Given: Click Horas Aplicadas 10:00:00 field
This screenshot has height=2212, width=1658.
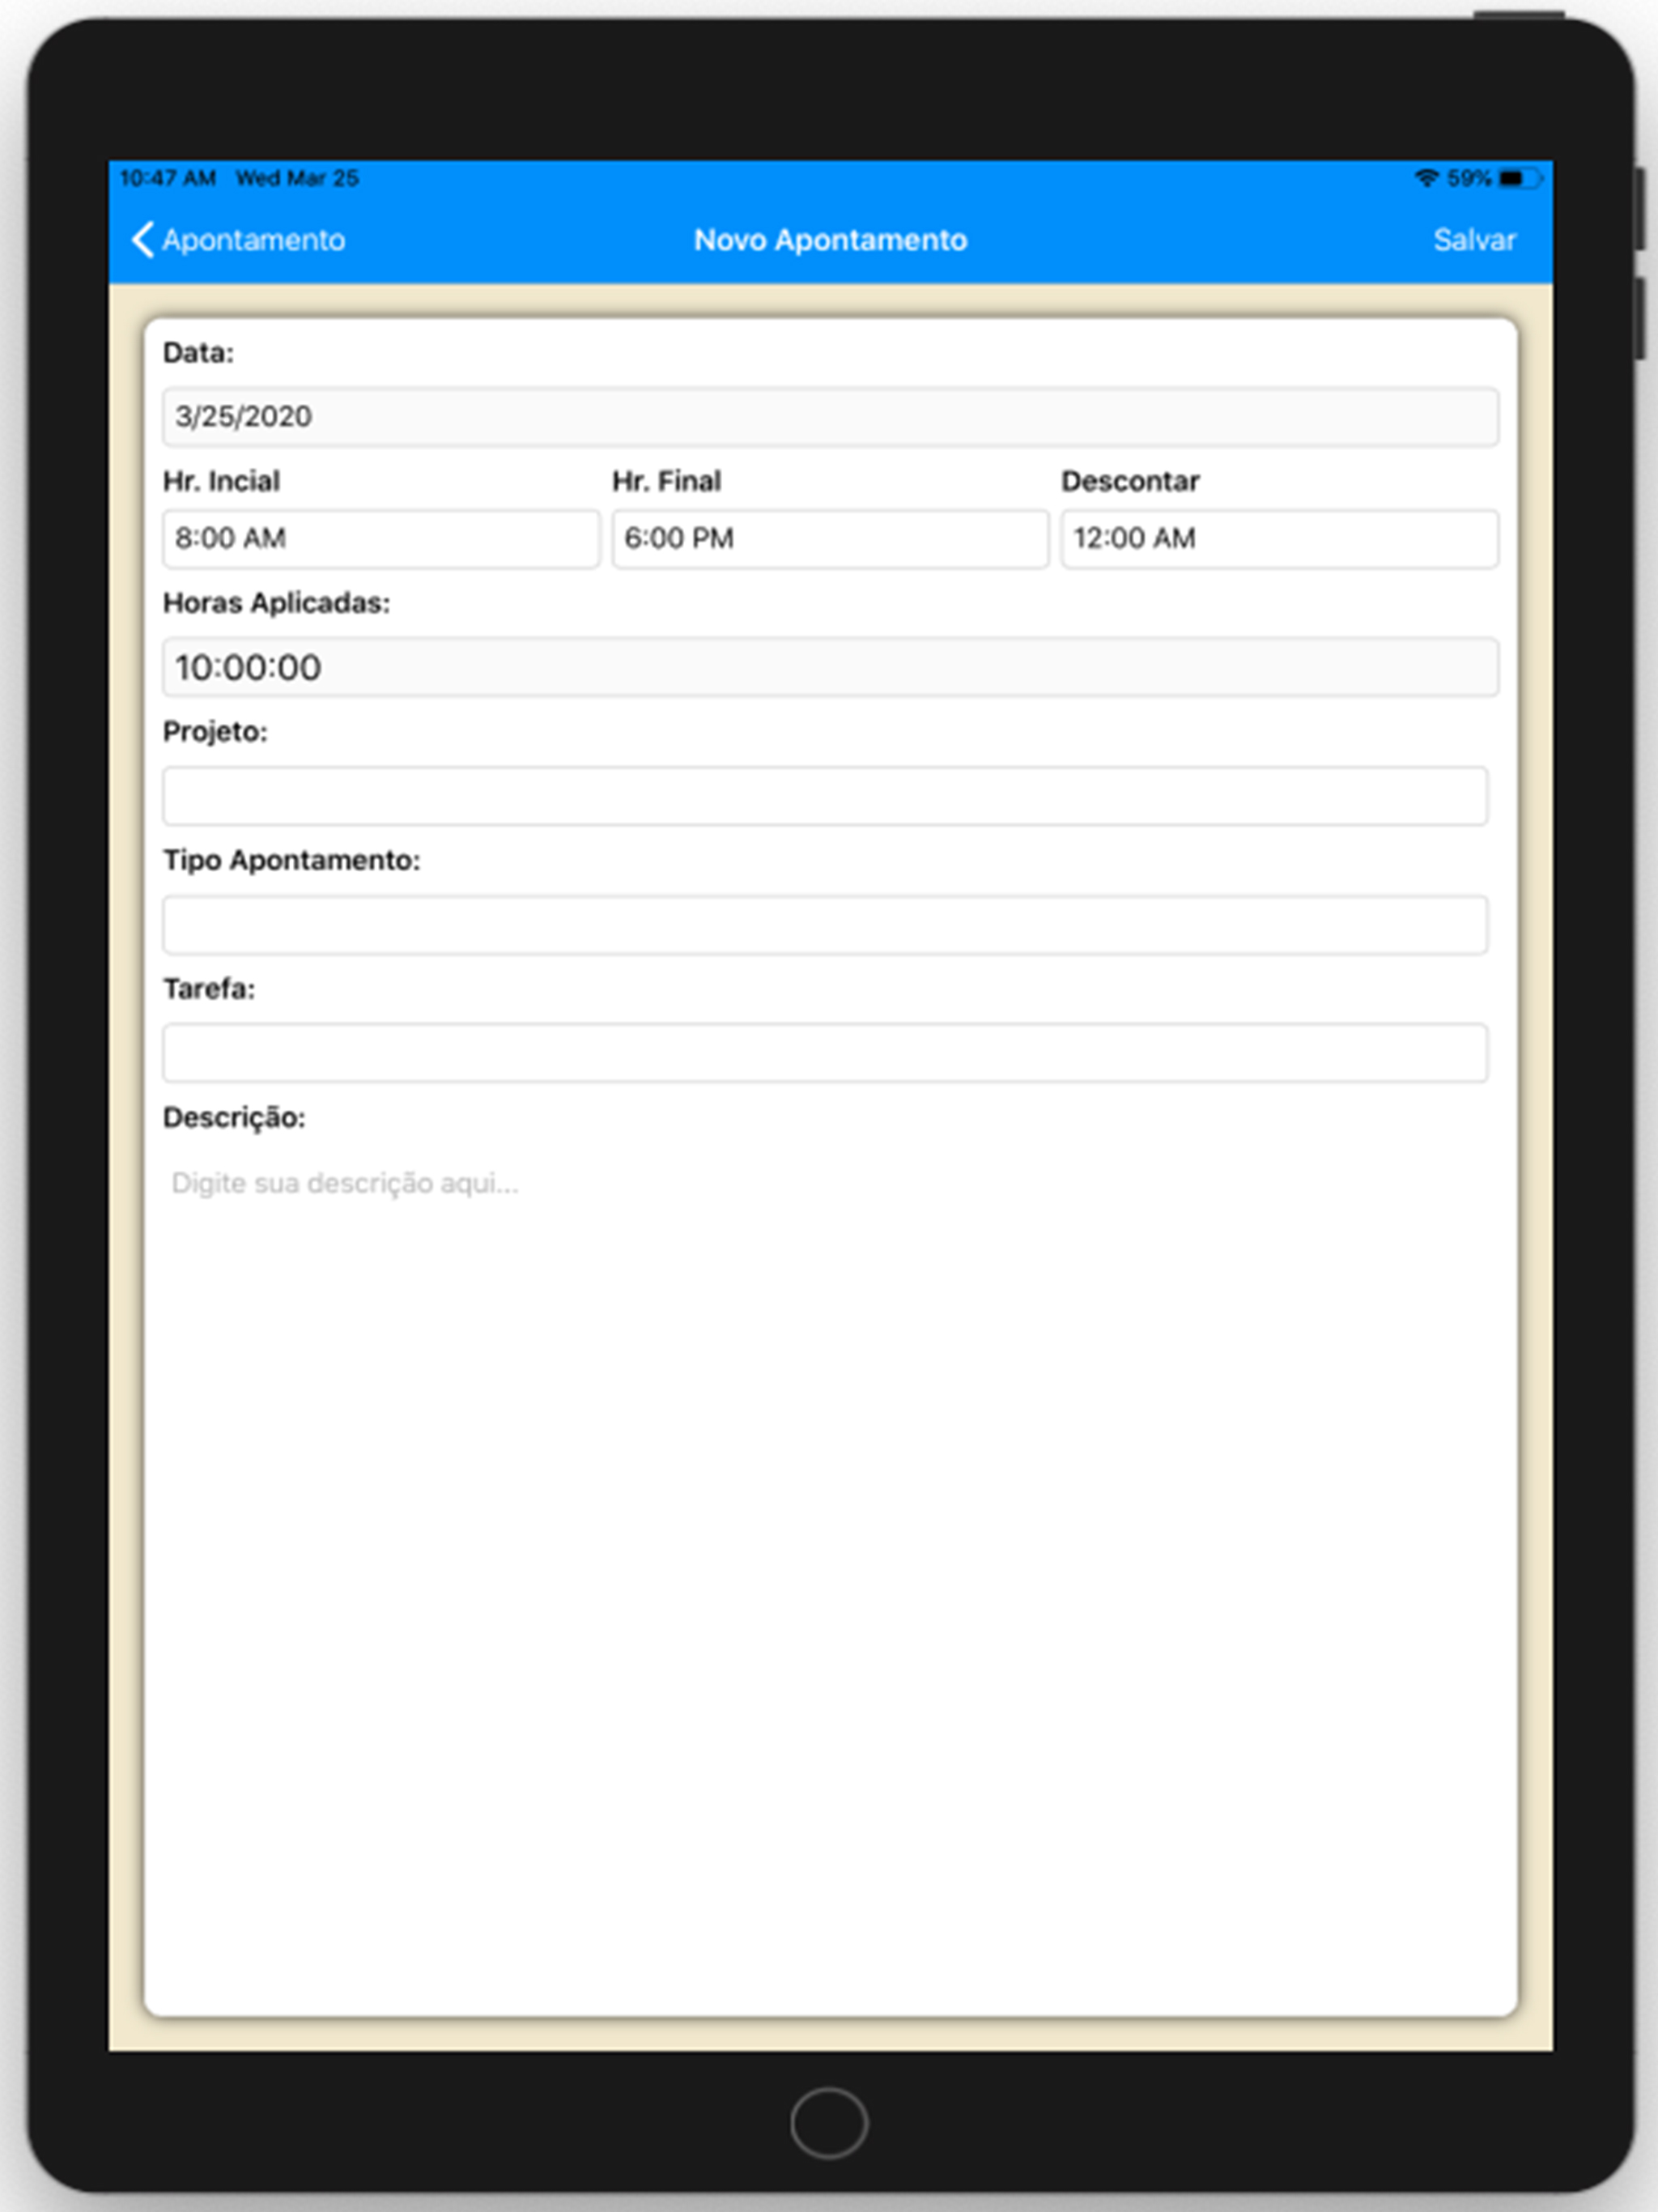Looking at the screenshot, I should pyautogui.click(x=830, y=667).
